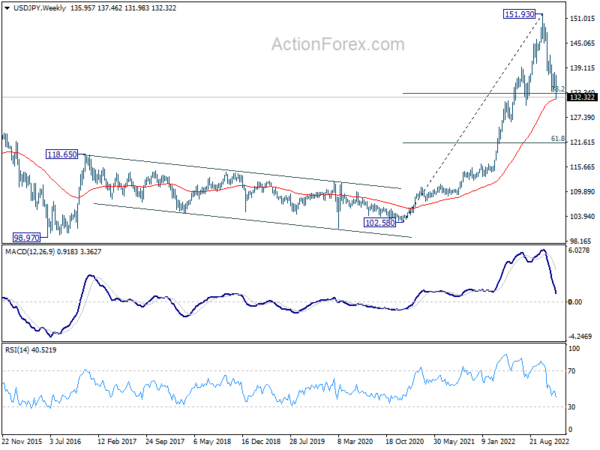Click the 98.970 low price label
600x450 pixels.
[x=26, y=238]
